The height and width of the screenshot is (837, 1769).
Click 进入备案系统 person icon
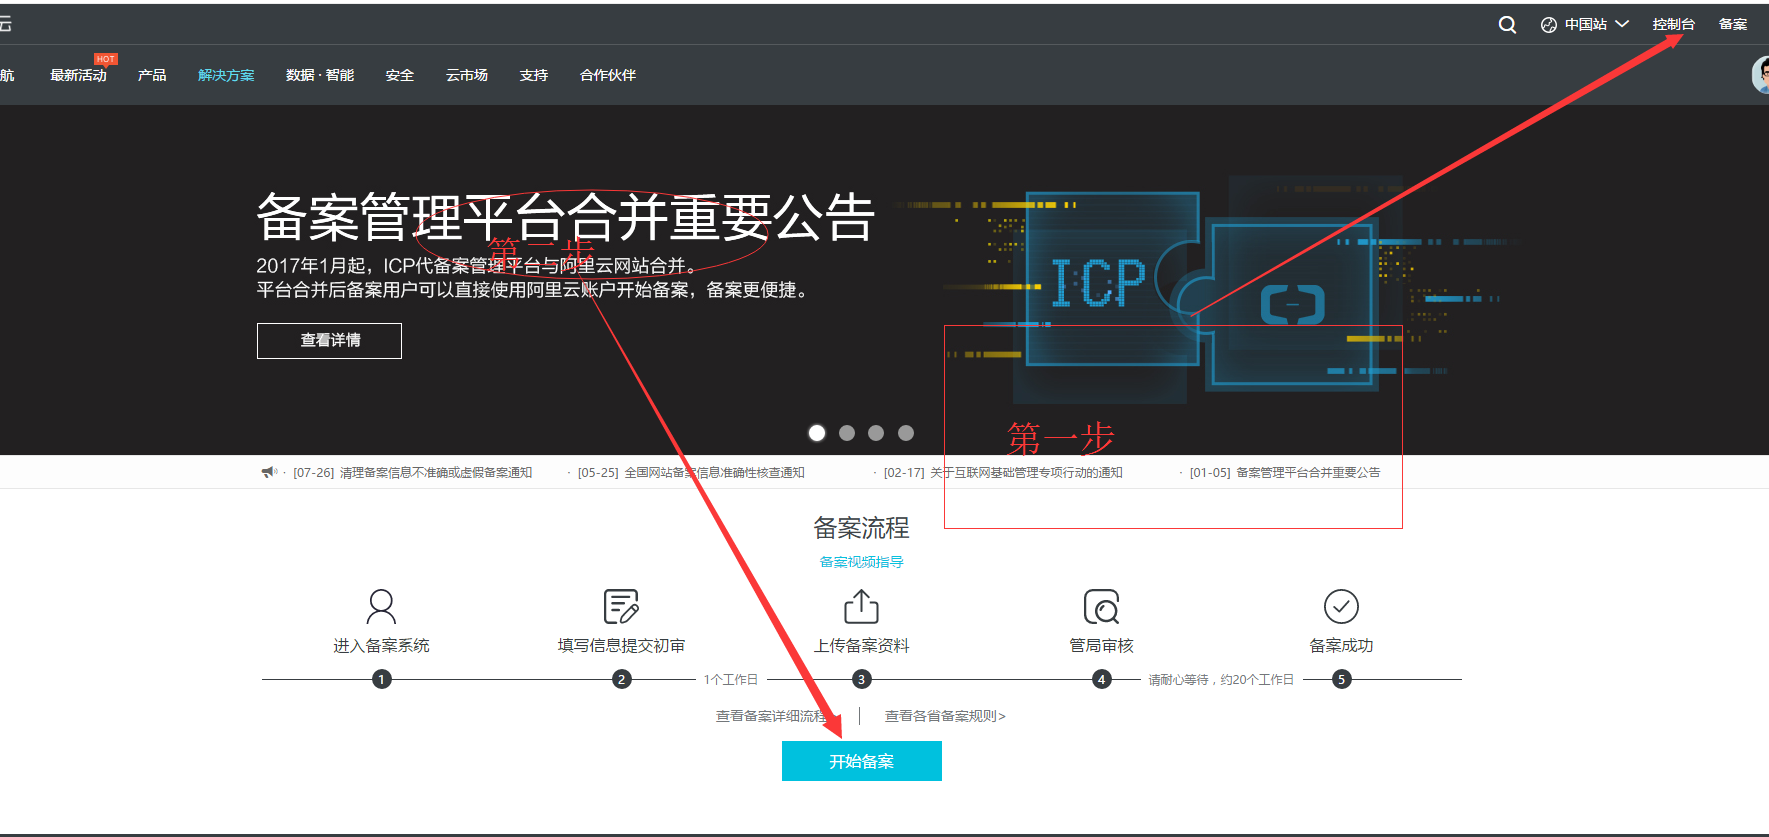[381, 606]
